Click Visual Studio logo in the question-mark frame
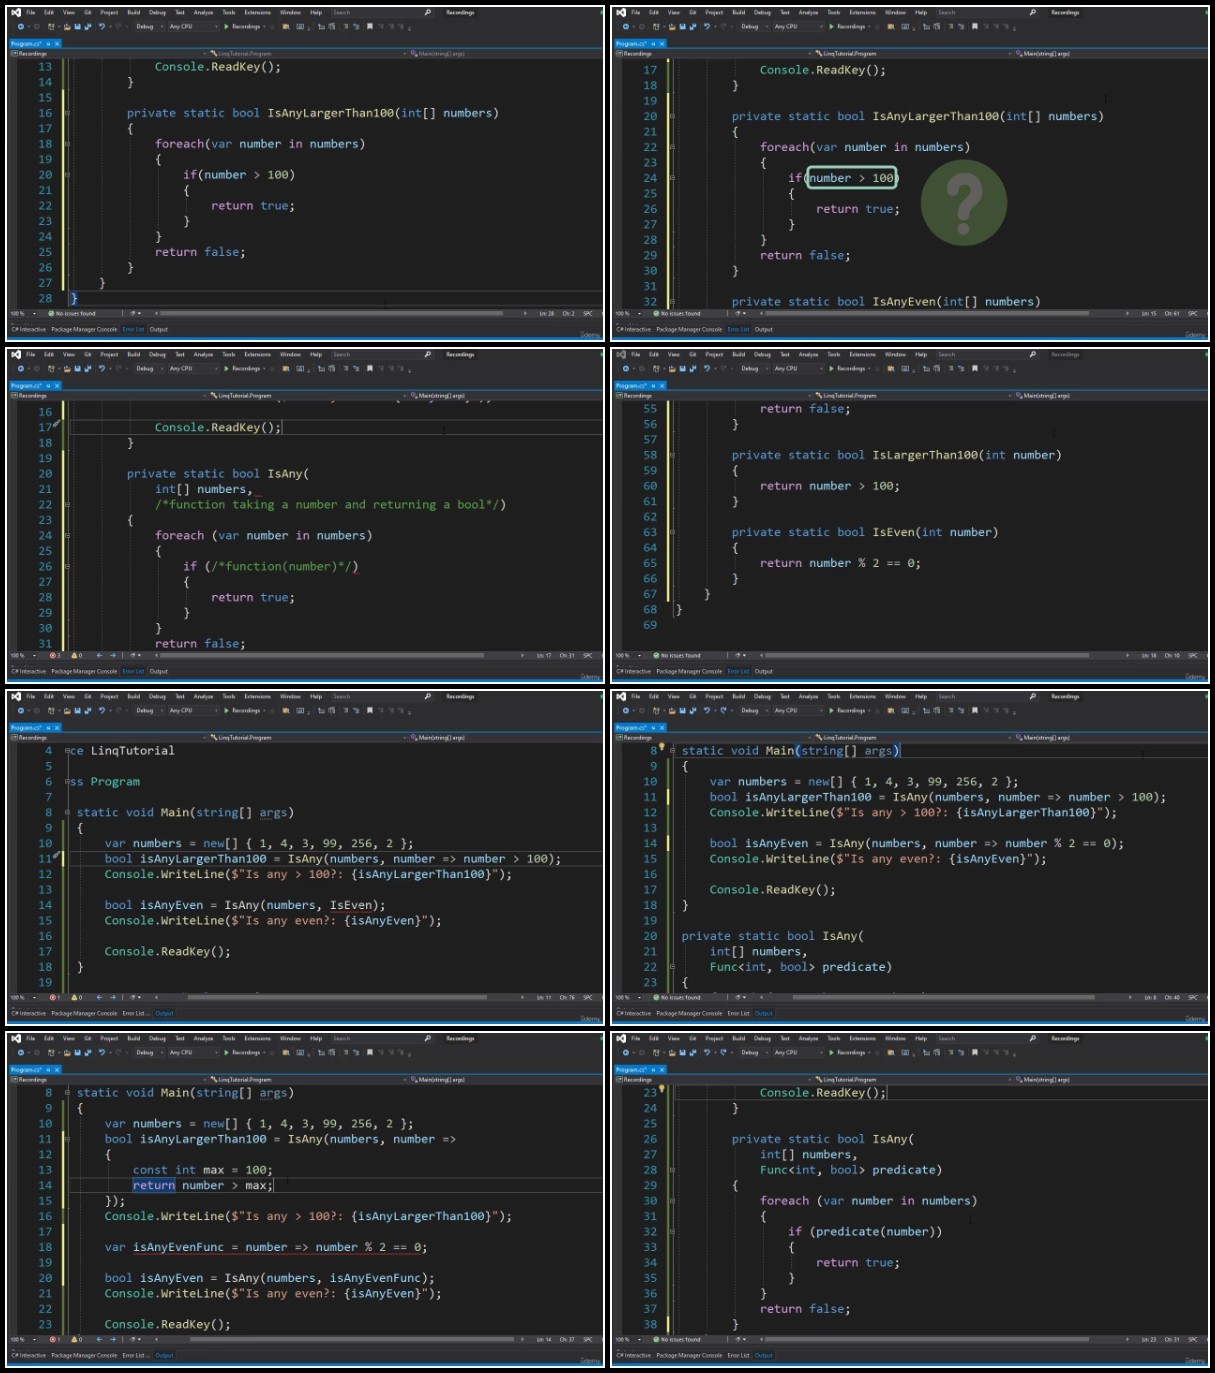The width and height of the screenshot is (1215, 1373). (621, 13)
